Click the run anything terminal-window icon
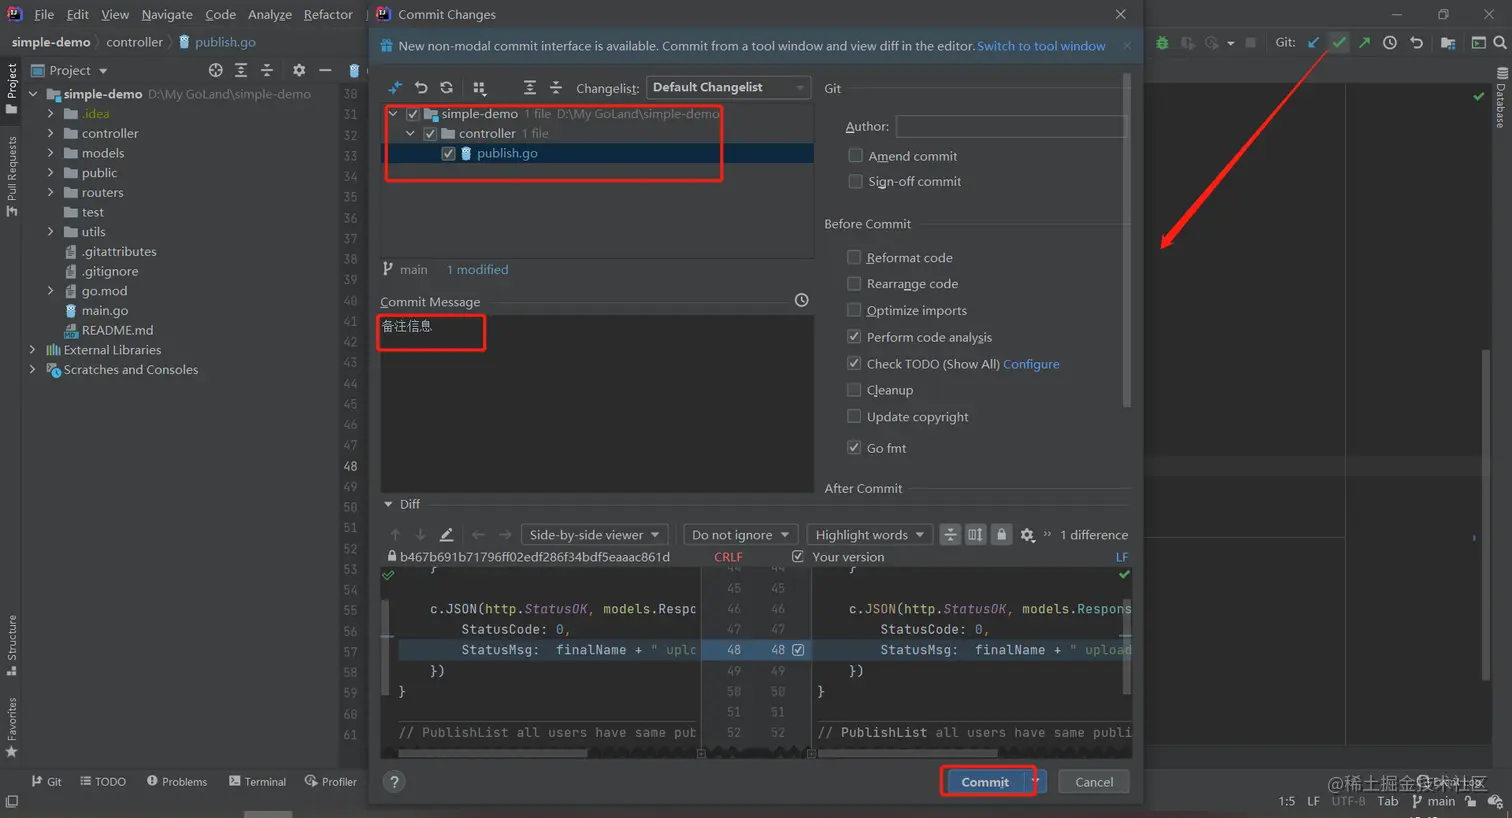1512x818 pixels. click(x=1478, y=43)
